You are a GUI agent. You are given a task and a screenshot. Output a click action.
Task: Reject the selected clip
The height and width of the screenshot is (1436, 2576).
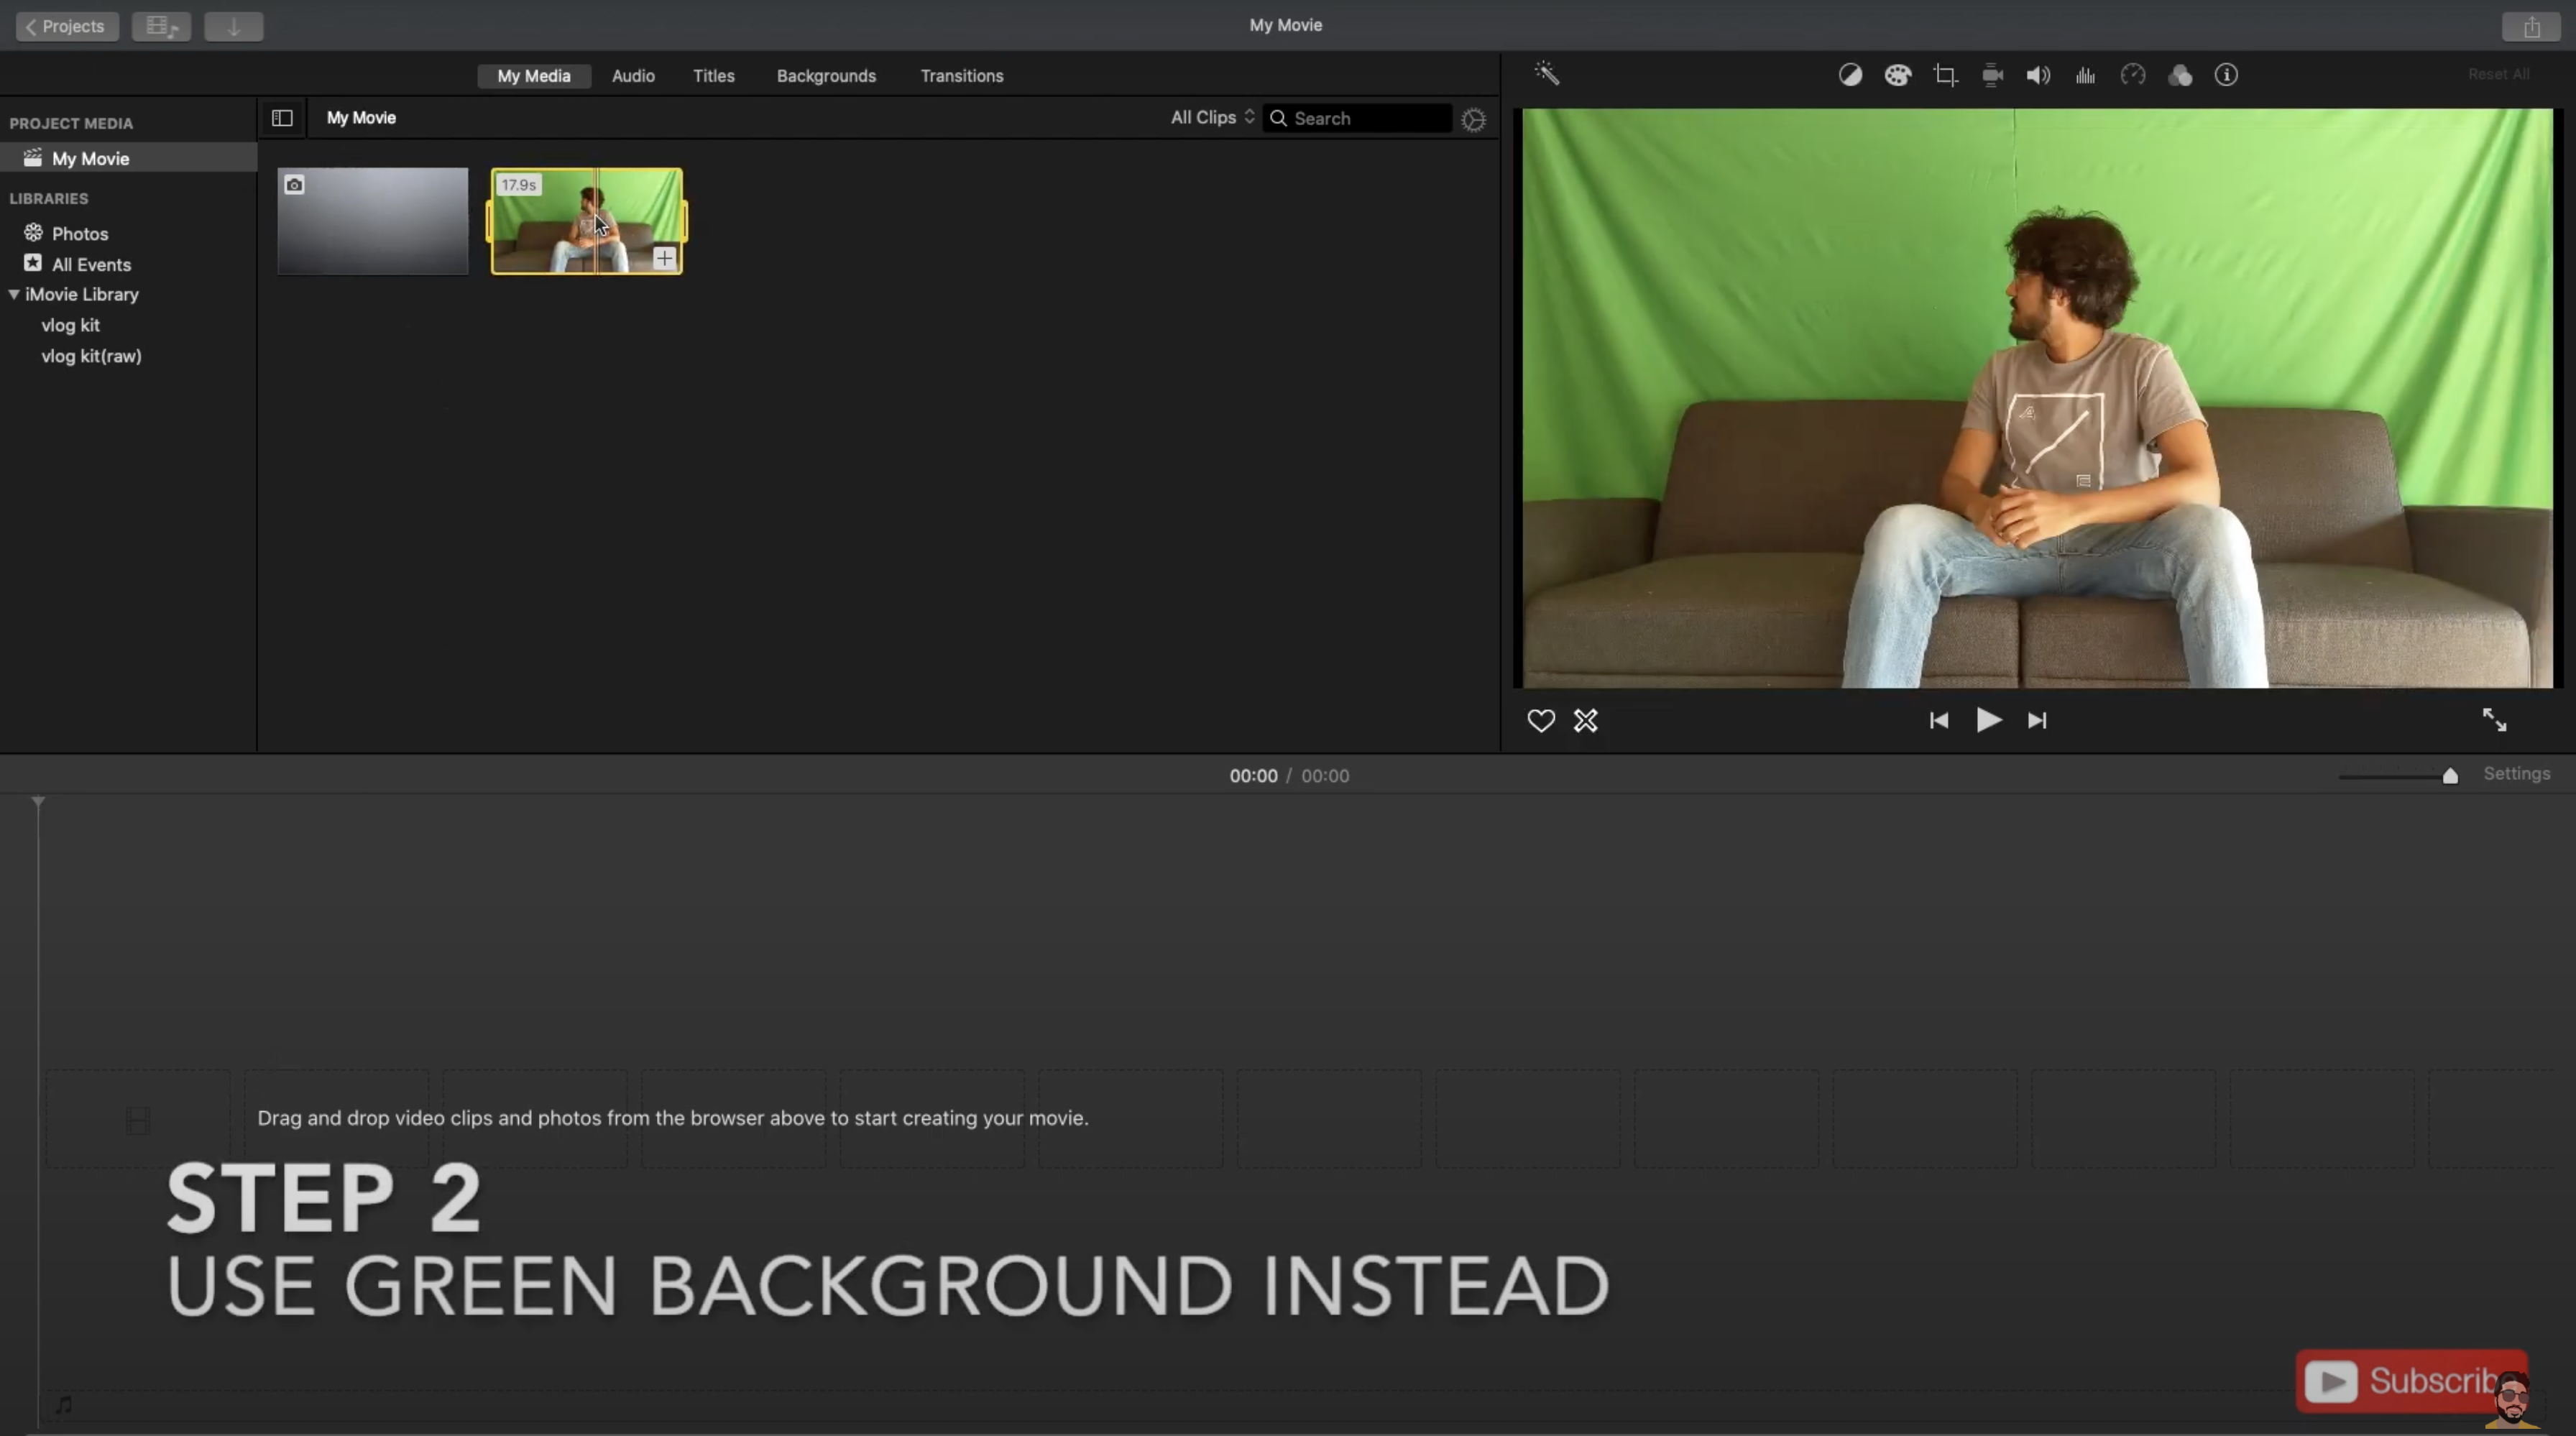(x=1585, y=720)
